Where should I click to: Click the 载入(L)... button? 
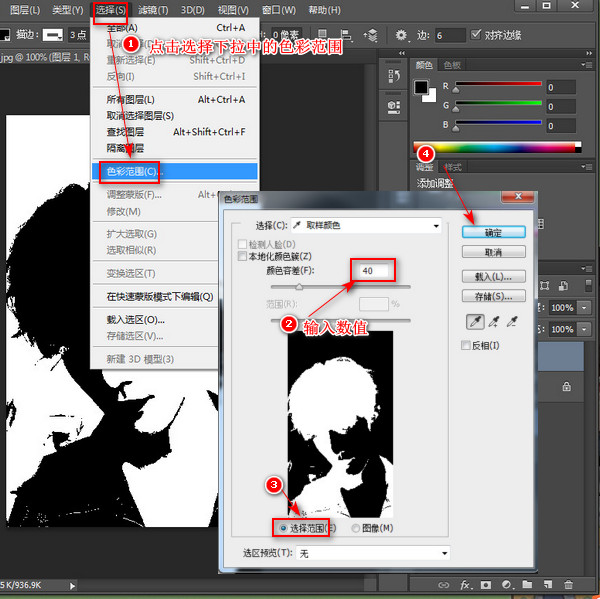point(494,276)
